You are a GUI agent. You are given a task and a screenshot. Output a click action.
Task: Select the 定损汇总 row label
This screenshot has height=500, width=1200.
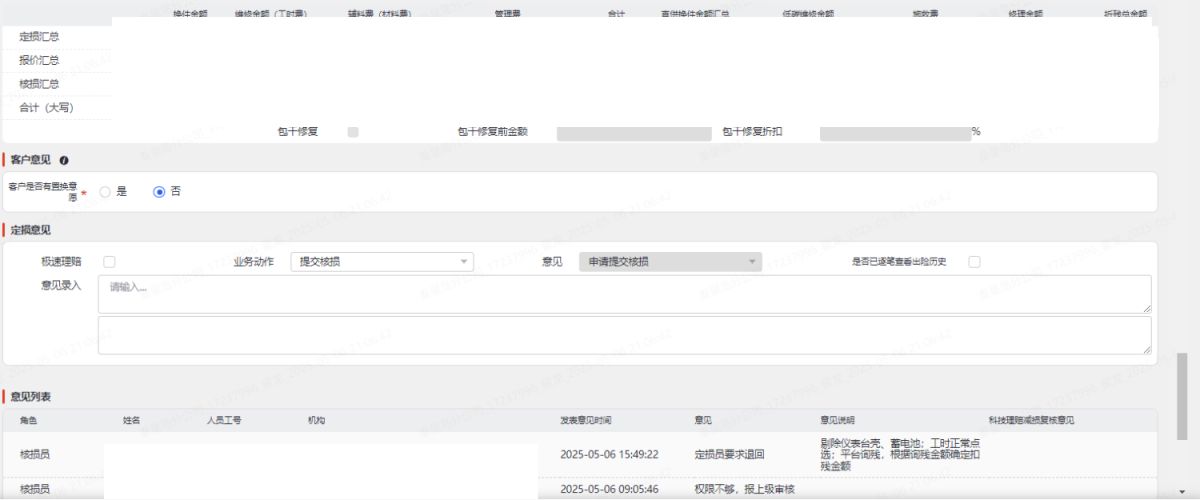39,36
